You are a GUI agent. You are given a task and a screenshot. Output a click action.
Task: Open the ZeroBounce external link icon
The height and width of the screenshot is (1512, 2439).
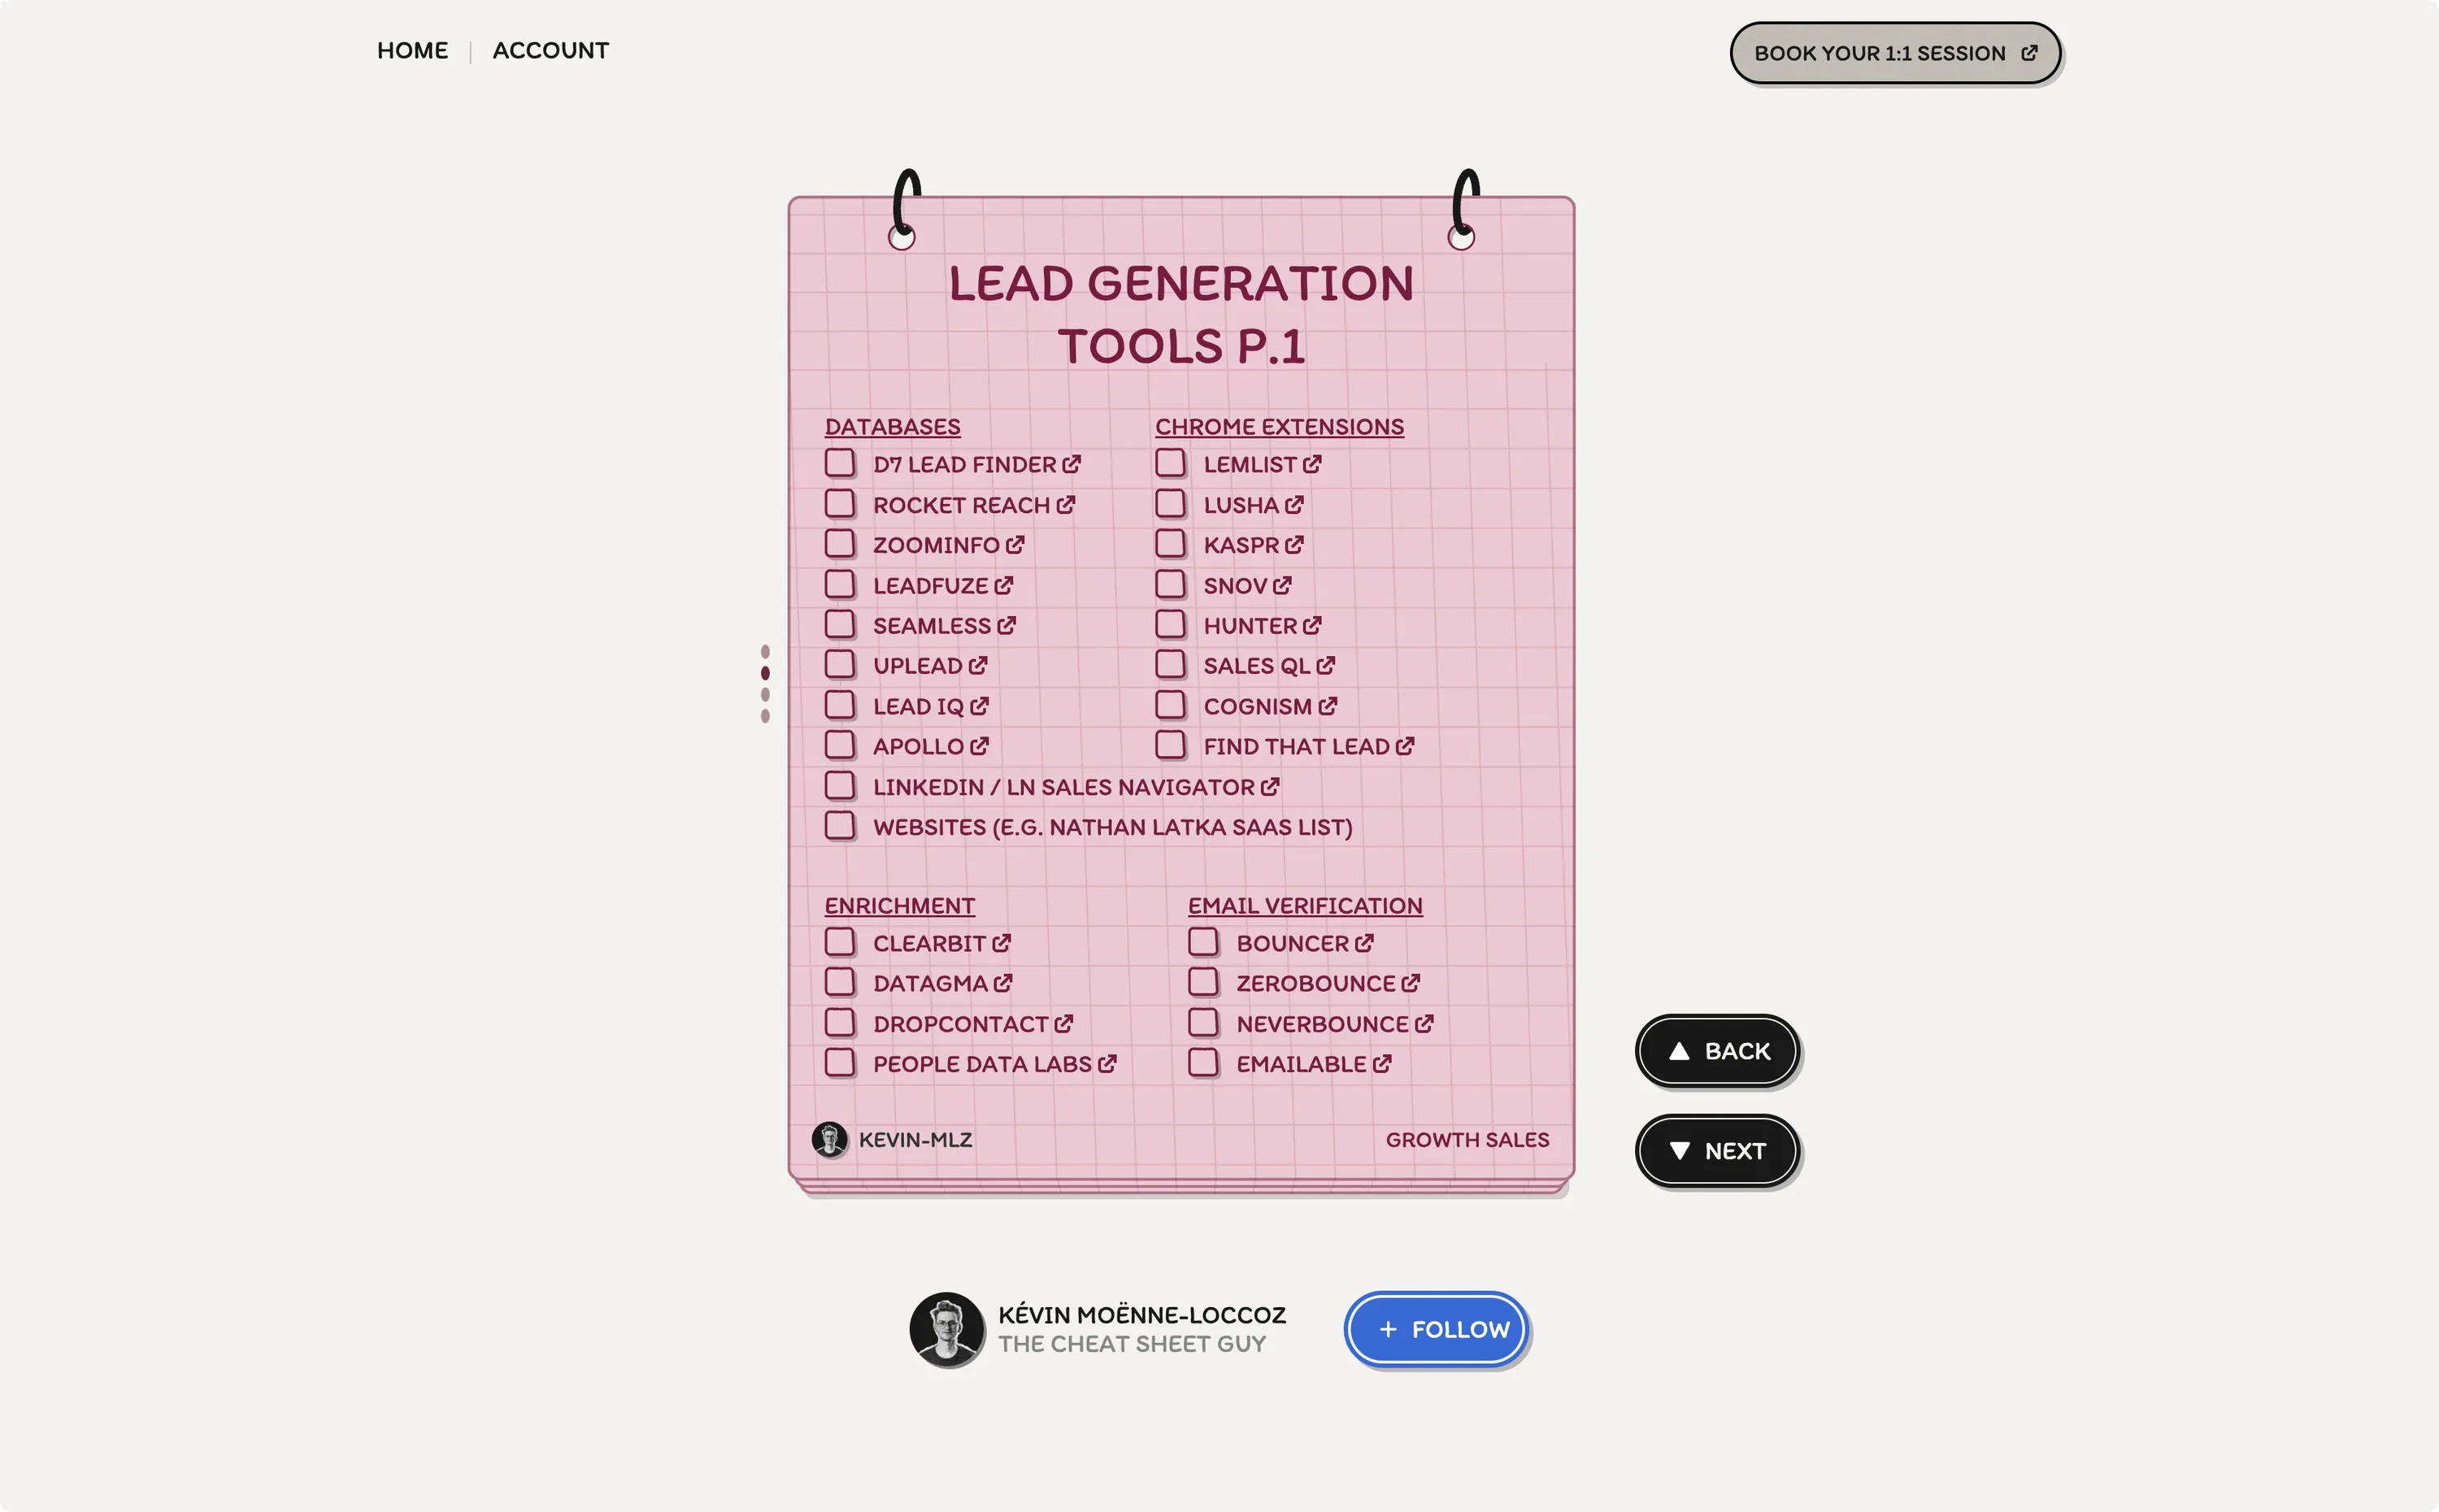tap(1410, 982)
